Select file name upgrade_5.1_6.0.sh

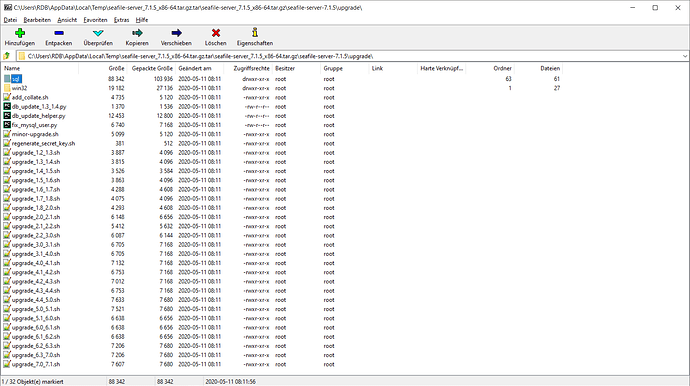pyautogui.click(x=36, y=318)
